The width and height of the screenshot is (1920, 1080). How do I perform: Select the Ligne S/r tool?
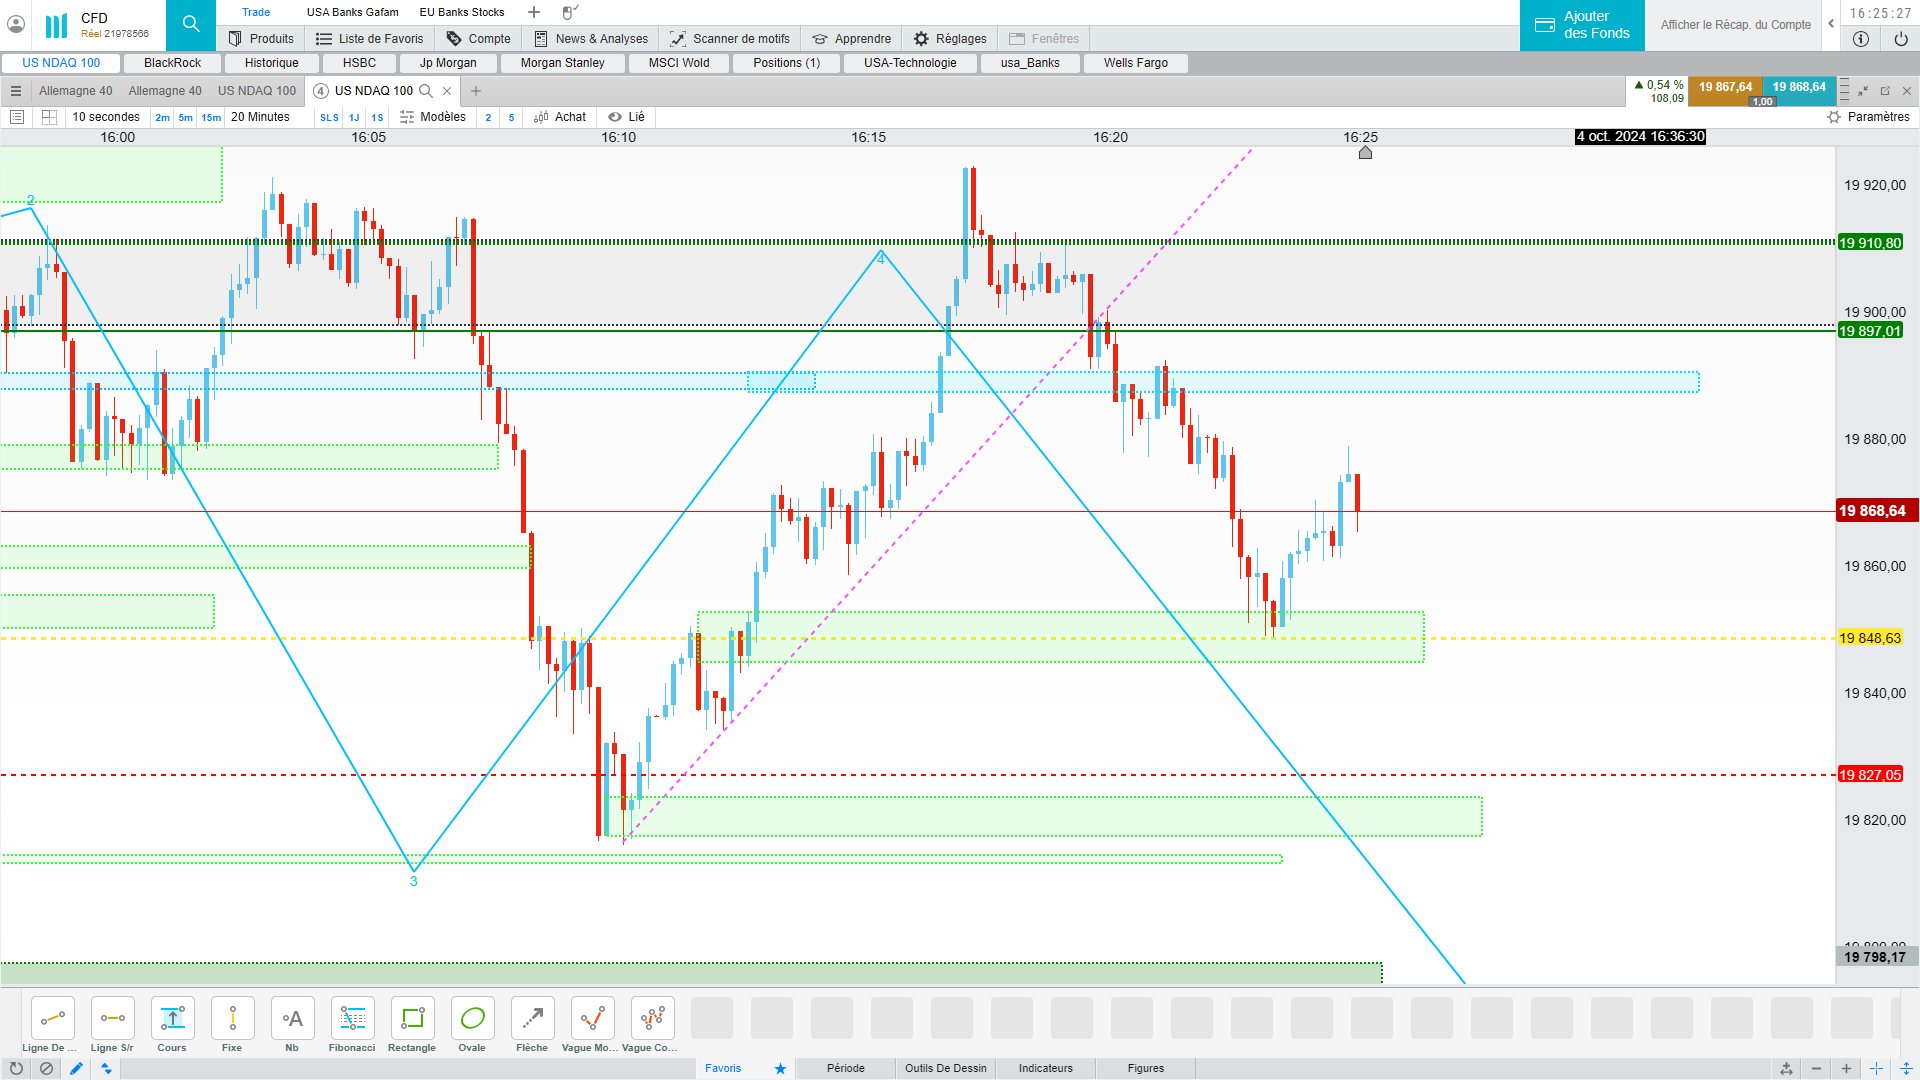tap(112, 1019)
